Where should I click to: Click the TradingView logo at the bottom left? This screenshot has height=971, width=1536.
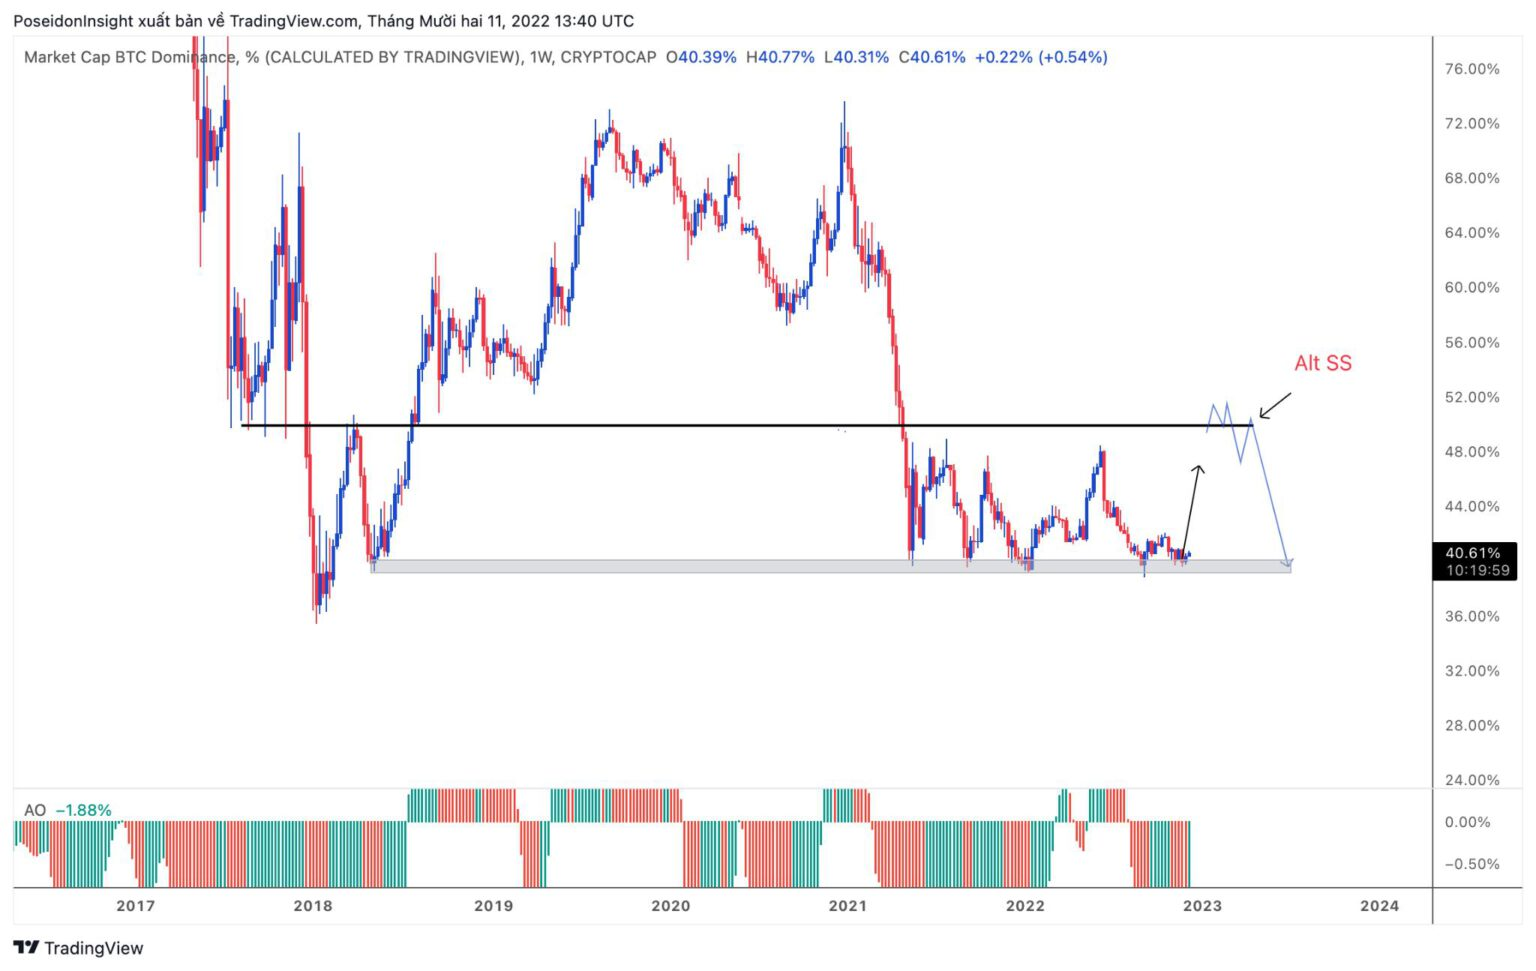point(78,948)
